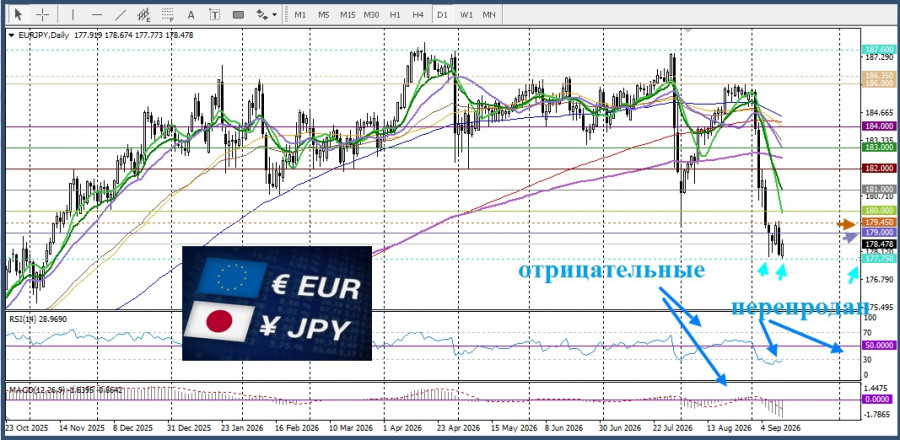900x440 pixels.
Task: Click the 181.000 price level label
Action: pos(879,189)
